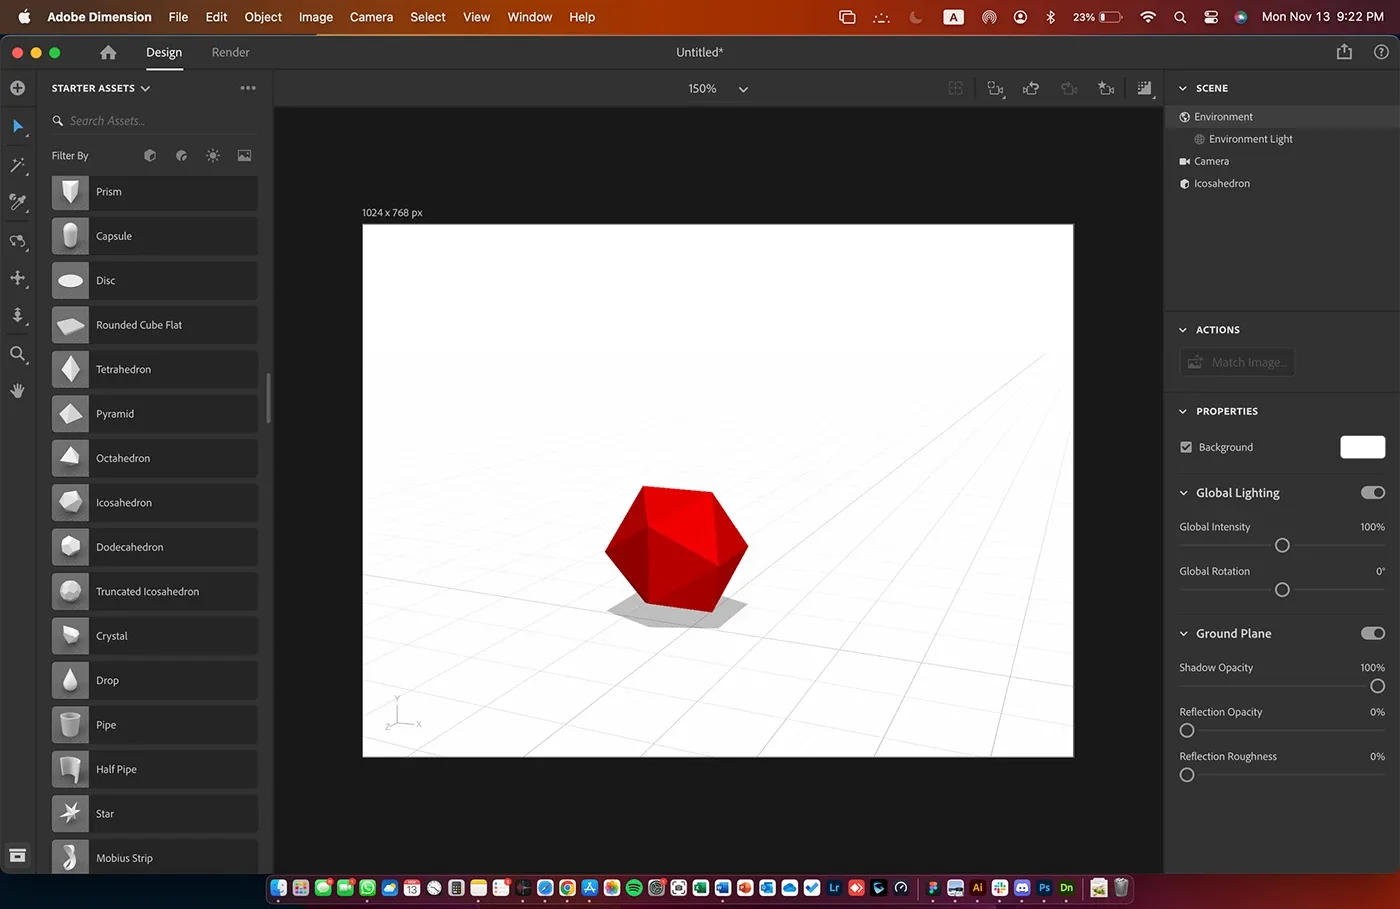
Task: Click the assets panel scrollbar
Action: 268,398
